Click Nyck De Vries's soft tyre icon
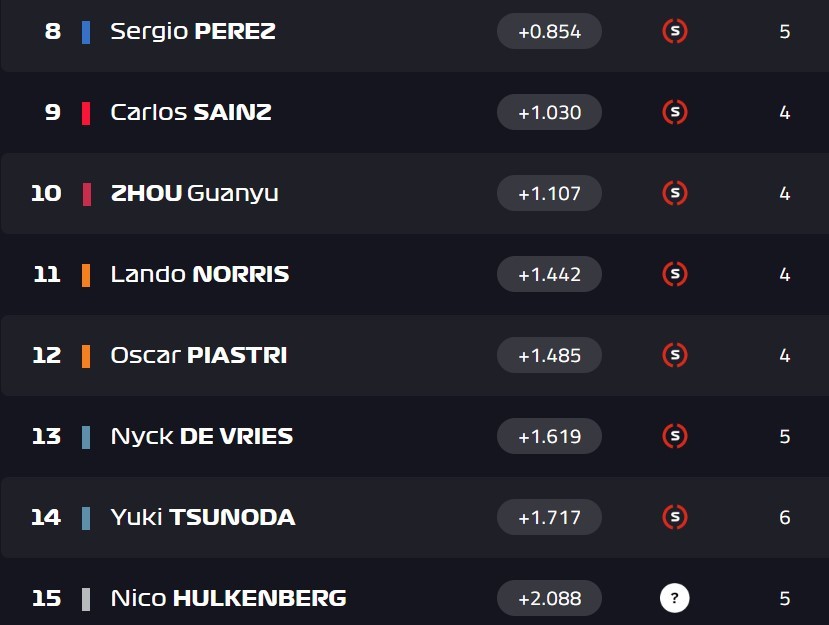This screenshot has height=625, width=829. 675,436
